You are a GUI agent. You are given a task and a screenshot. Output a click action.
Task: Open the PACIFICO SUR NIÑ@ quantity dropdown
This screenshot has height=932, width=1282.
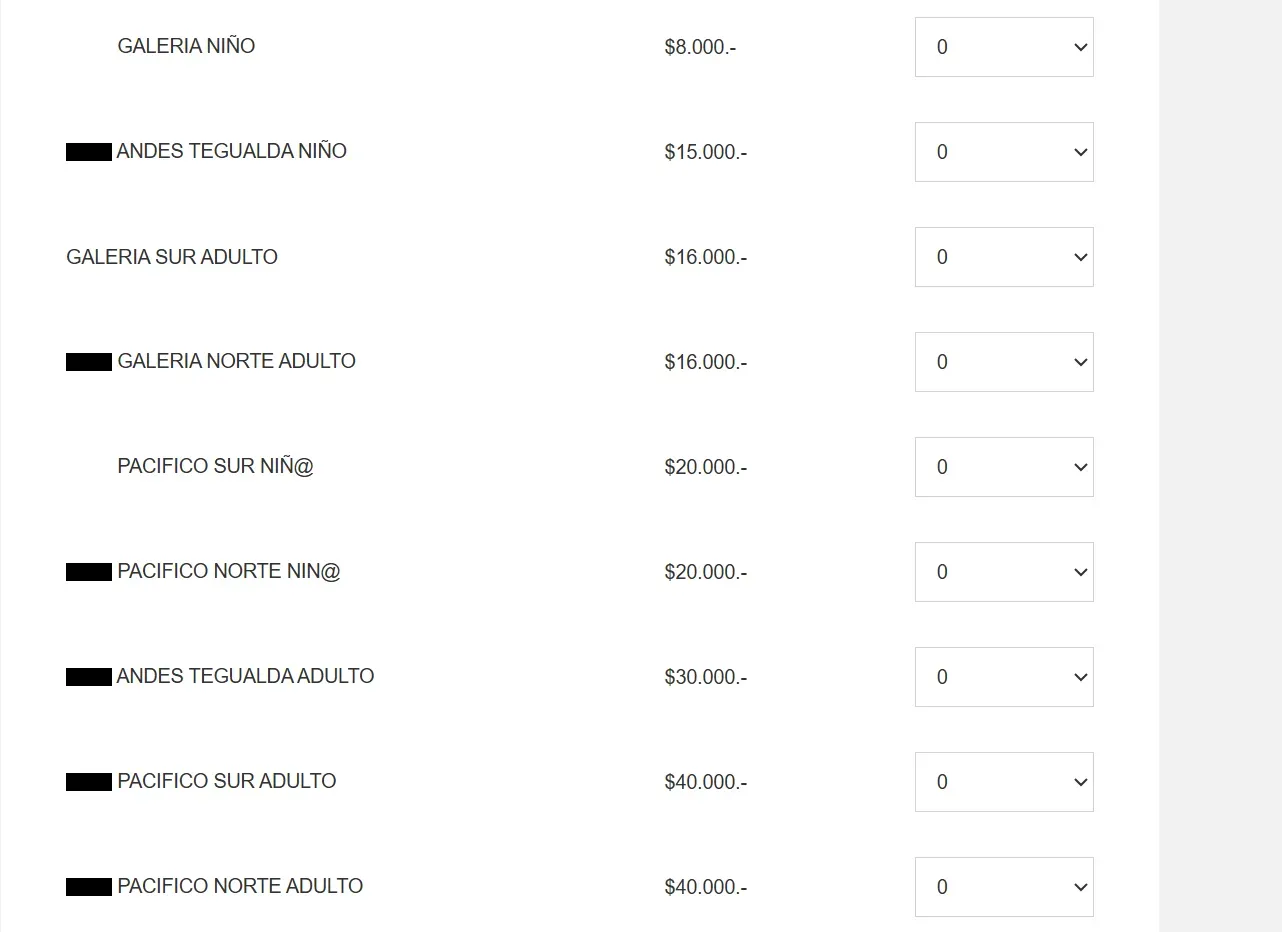click(x=1003, y=467)
